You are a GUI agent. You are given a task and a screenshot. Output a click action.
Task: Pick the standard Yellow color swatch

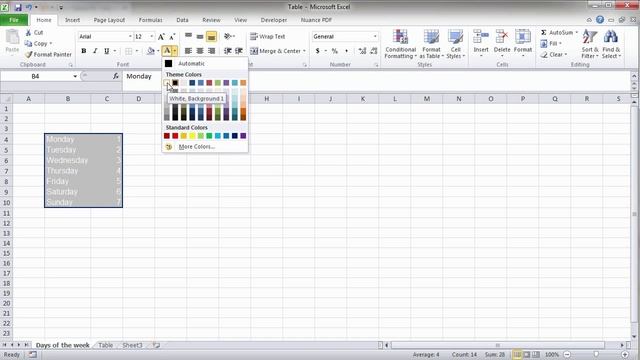[x=192, y=136]
